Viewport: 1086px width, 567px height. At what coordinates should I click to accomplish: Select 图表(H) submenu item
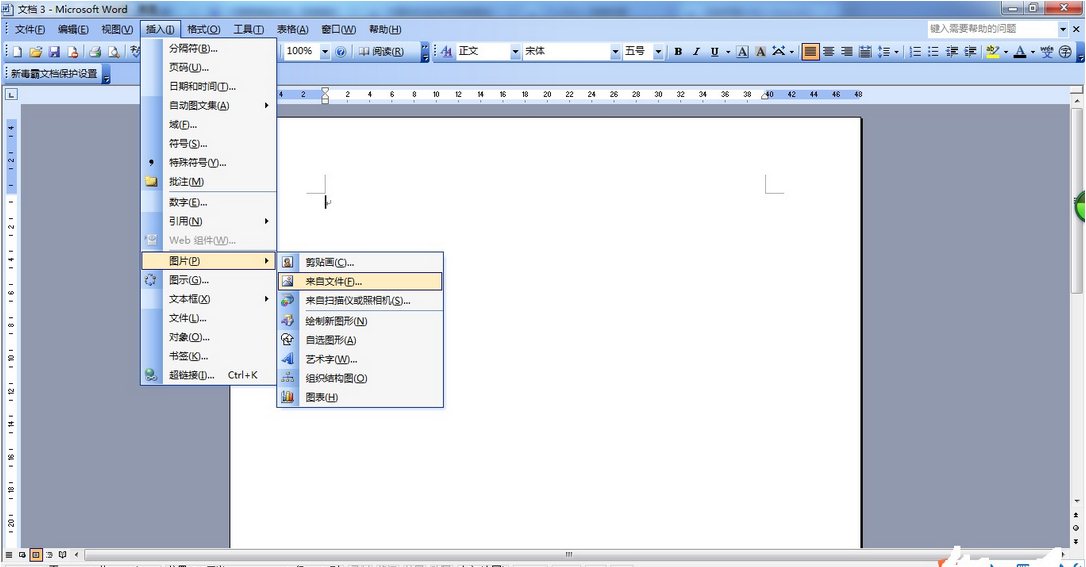[x=359, y=397]
